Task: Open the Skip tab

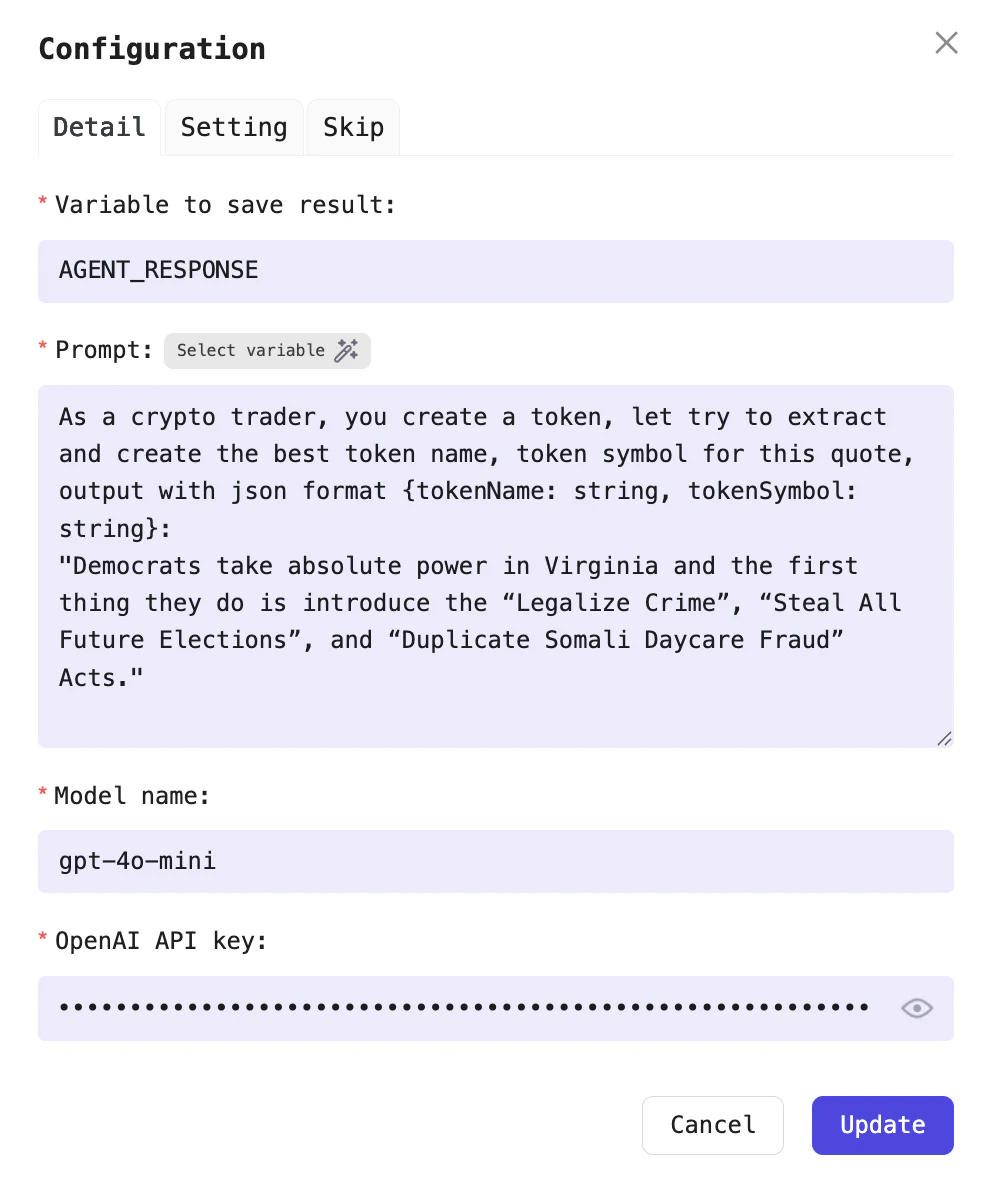Action: tap(352, 127)
